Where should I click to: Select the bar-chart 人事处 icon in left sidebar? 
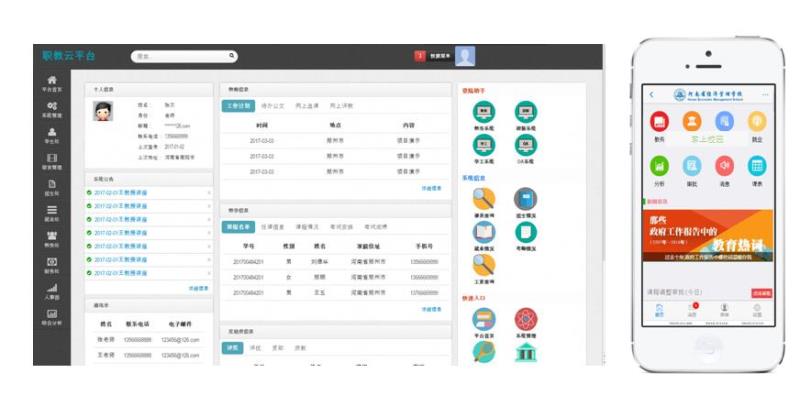click(52, 288)
